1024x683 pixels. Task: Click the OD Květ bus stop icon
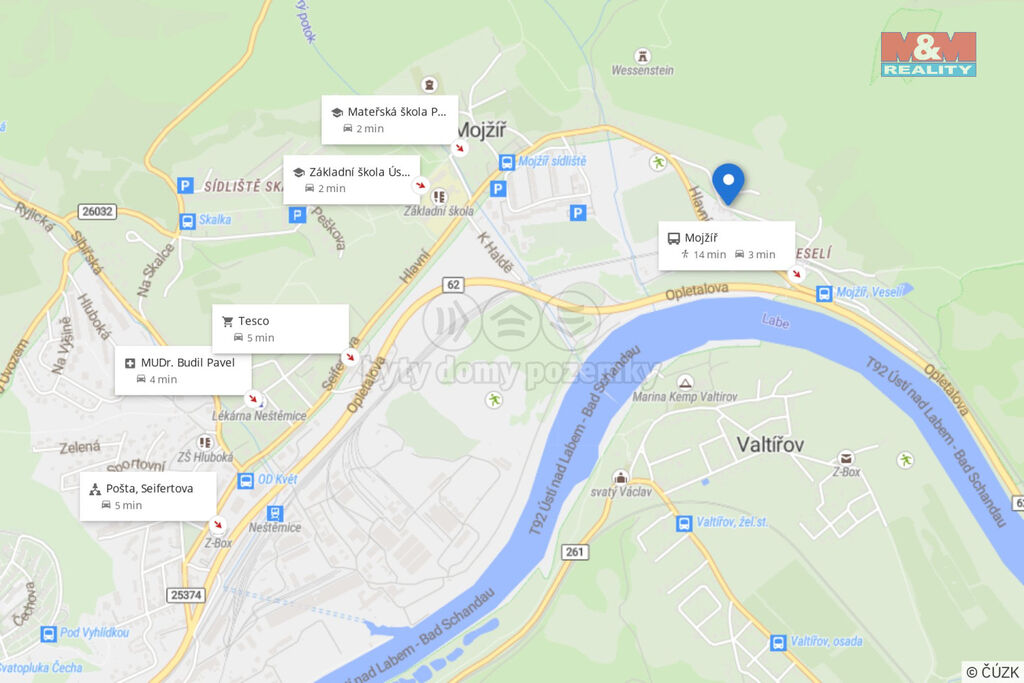246,481
